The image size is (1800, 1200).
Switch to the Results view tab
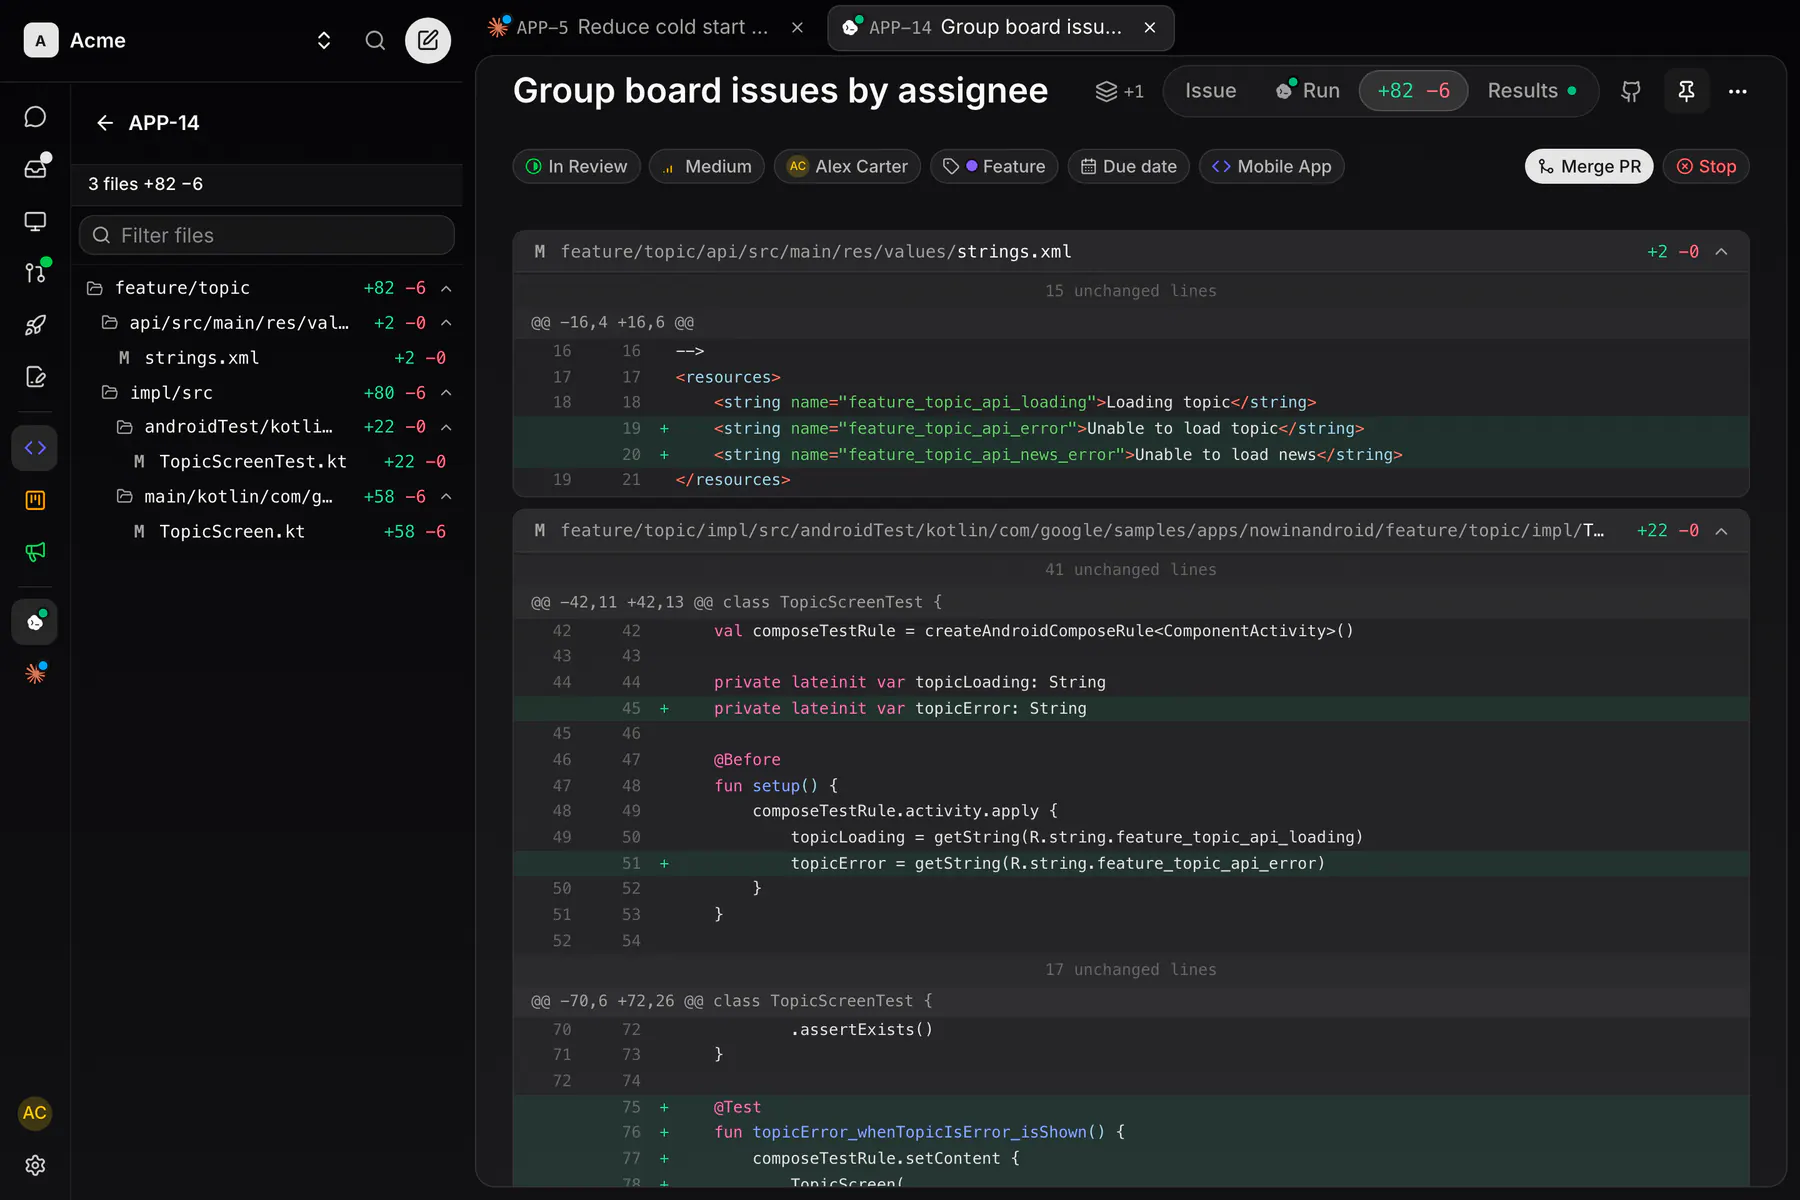(x=1532, y=91)
